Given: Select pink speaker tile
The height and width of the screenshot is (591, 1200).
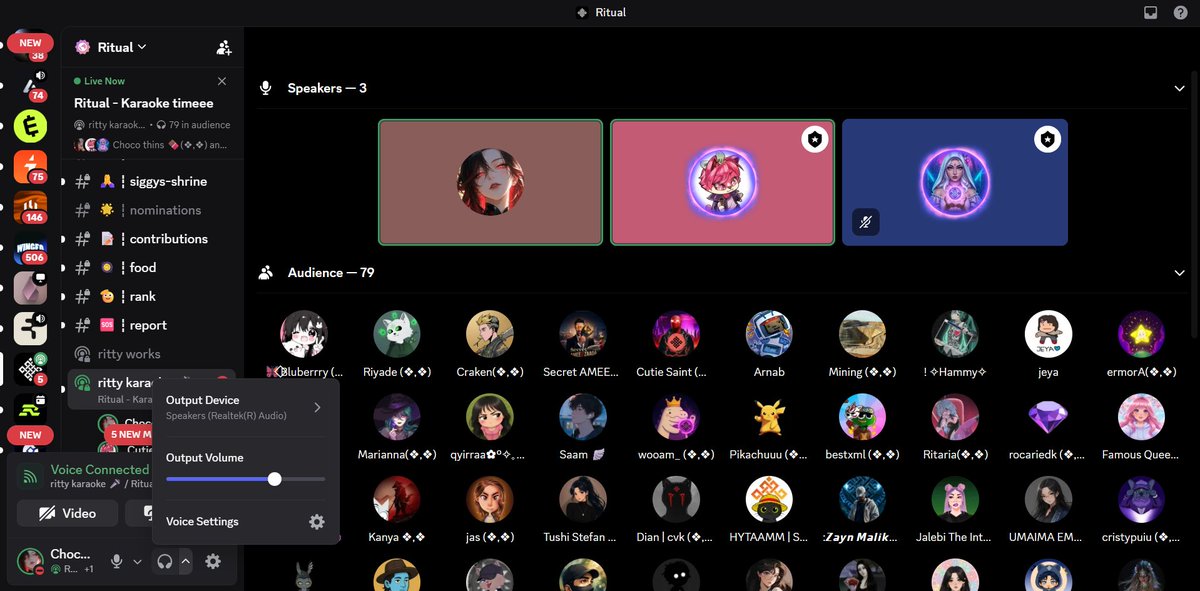Looking at the screenshot, I should 722,182.
